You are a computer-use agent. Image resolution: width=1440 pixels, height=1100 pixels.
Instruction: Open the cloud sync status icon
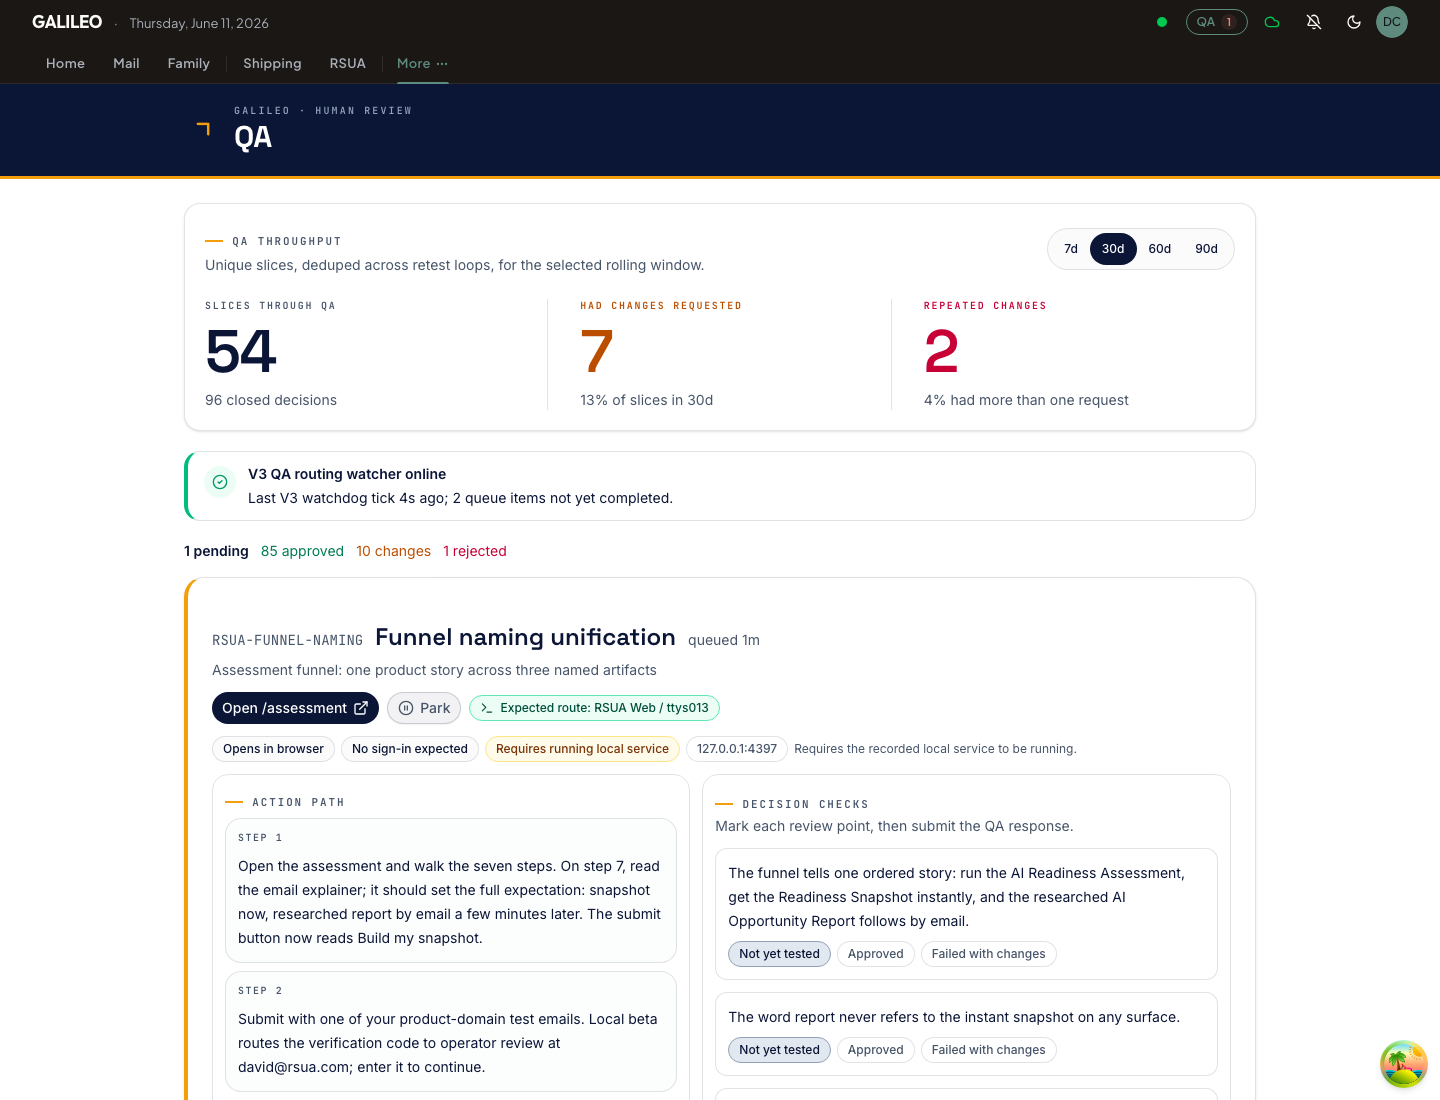(1272, 22)
